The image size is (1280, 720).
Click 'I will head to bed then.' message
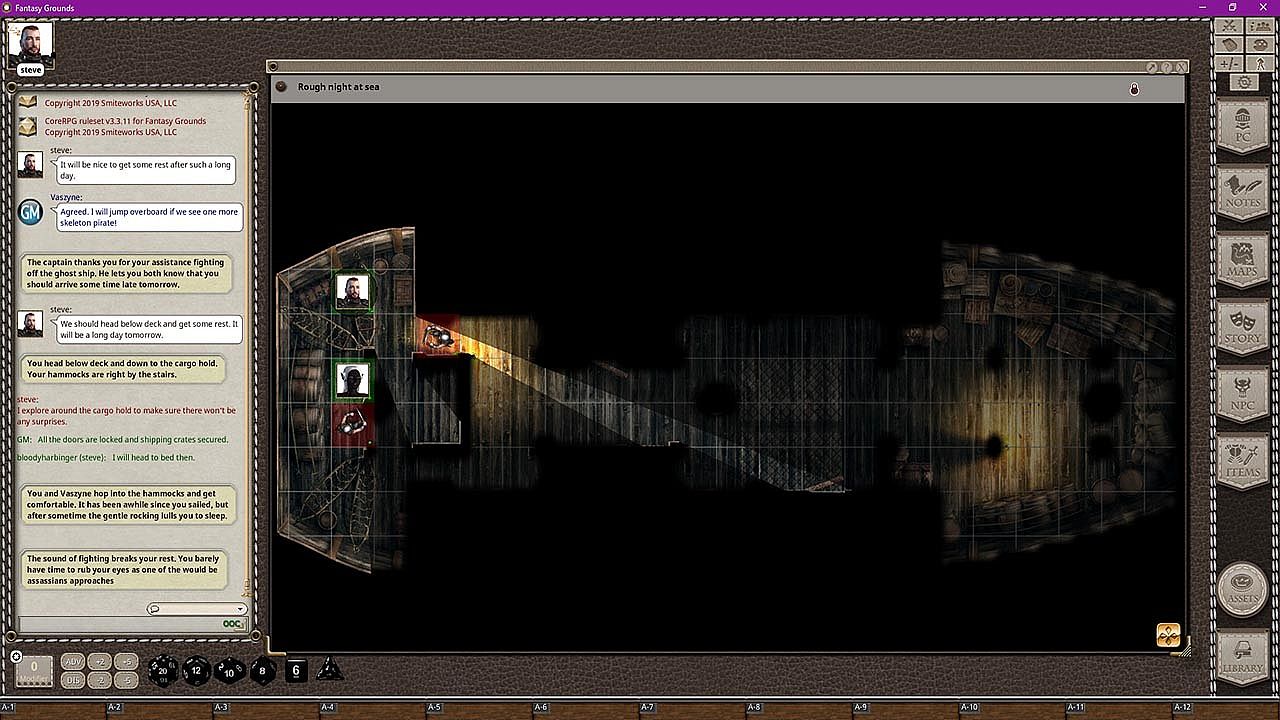tap(154, 457)
